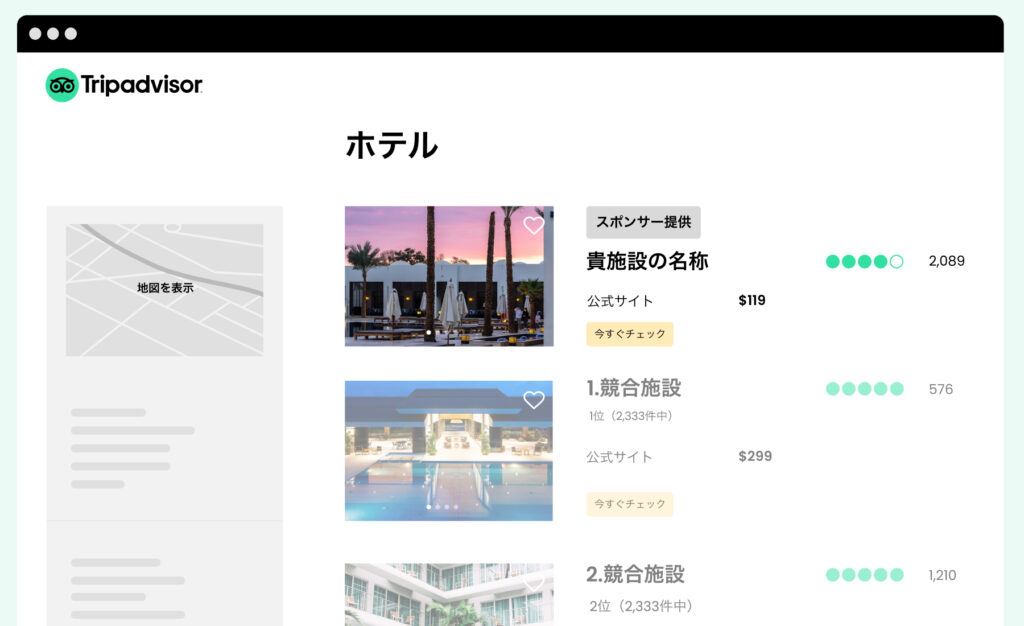Screen dimensions: 1024x626
Task: Open sponsored hotel palm tree photo
Action: click(449, 276)
